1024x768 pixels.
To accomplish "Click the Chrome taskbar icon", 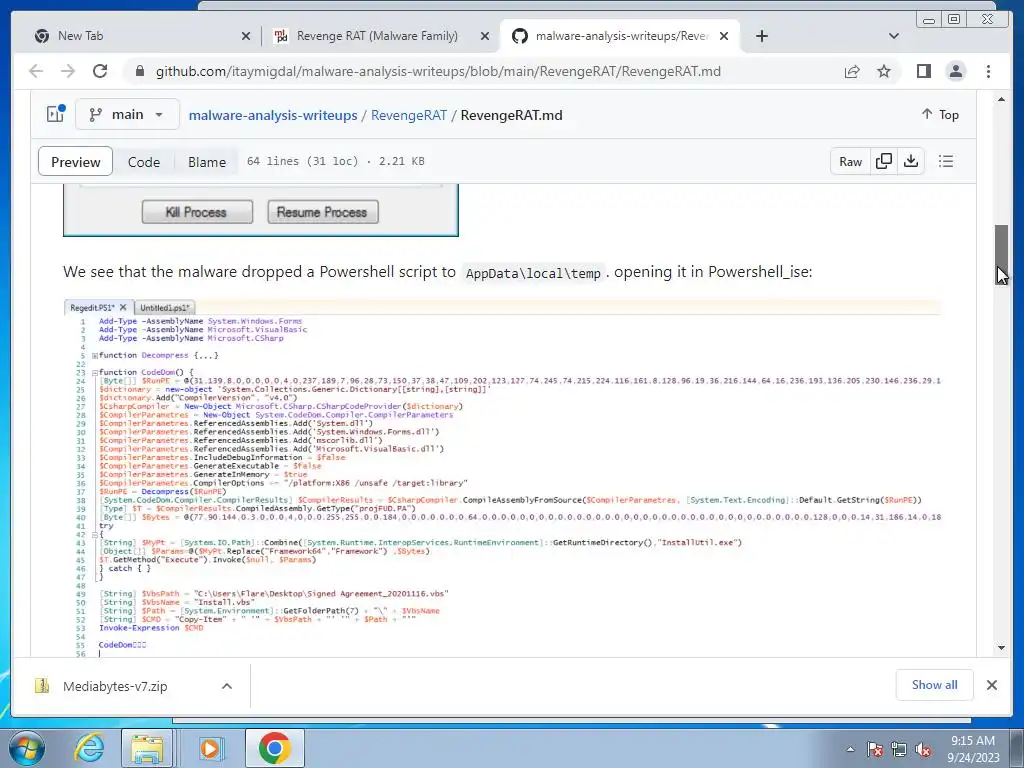I will point(274,748).
